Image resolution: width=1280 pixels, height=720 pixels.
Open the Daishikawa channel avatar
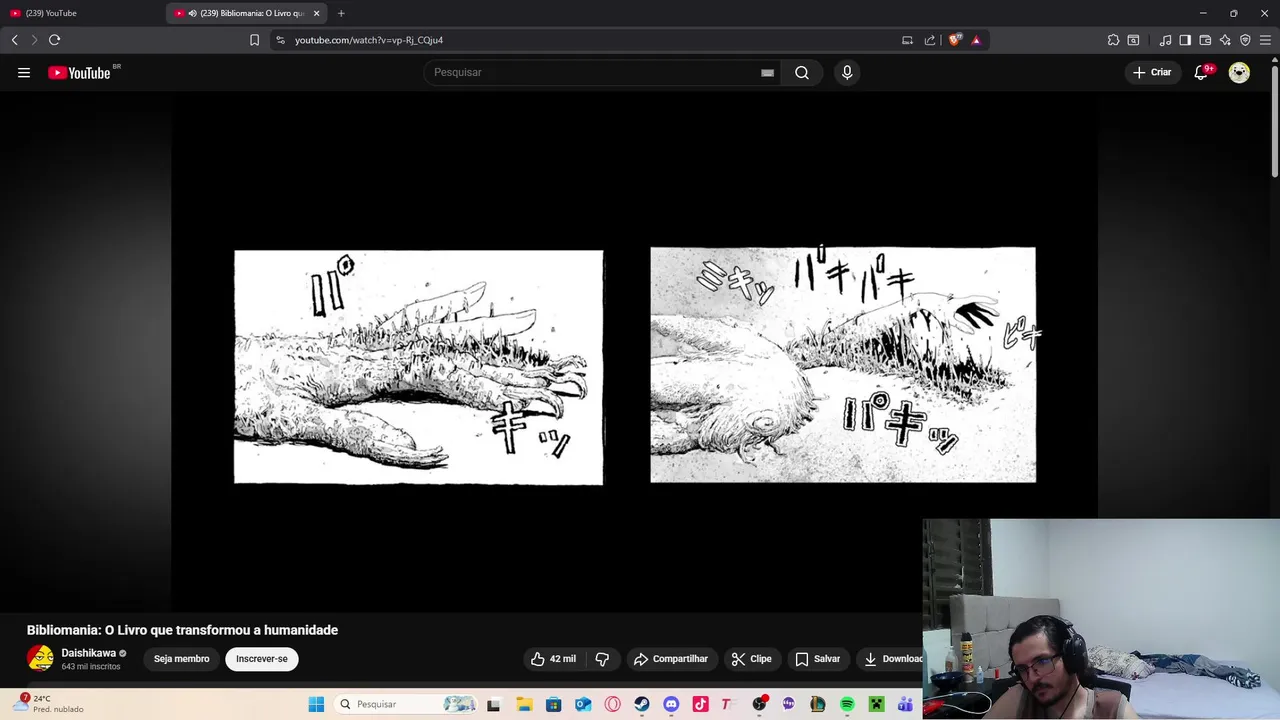[40, 658]
